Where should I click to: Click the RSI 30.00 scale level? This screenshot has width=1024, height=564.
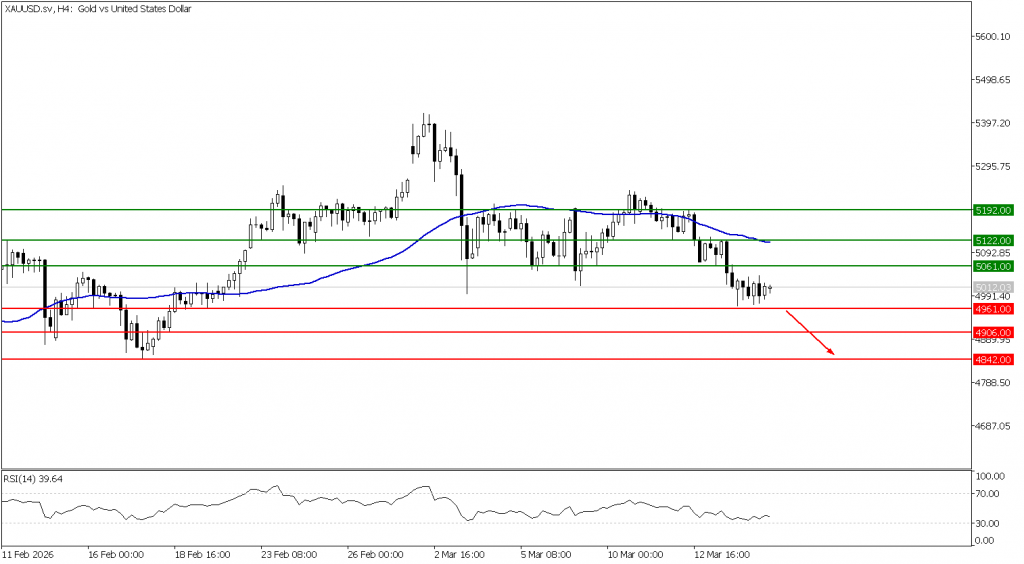click(x=990, y=523)
